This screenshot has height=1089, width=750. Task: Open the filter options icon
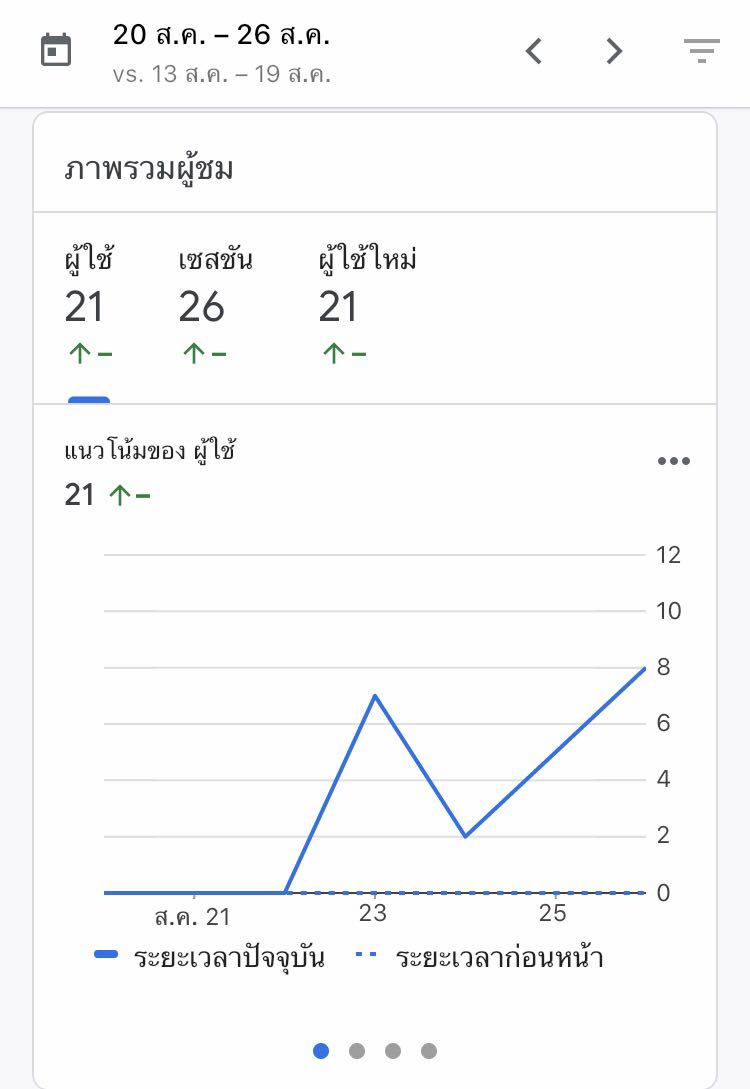[701, 51]
